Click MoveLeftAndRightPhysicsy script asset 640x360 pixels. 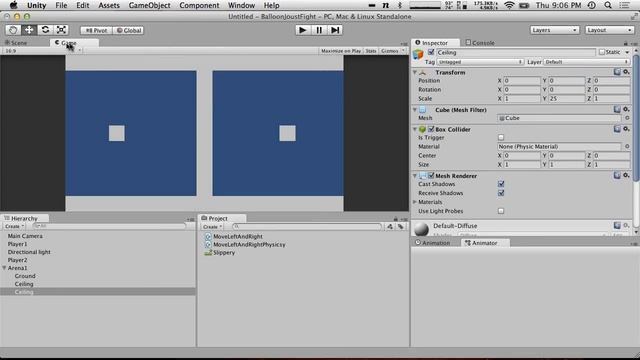249,244
